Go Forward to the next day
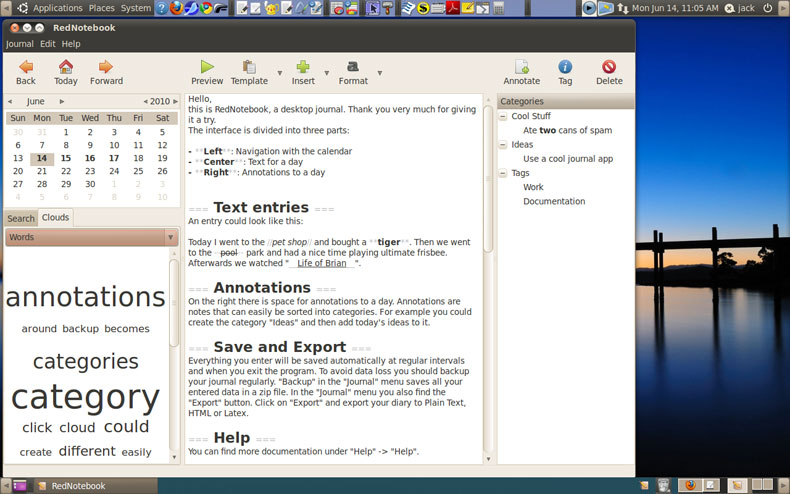 (106, 67)
